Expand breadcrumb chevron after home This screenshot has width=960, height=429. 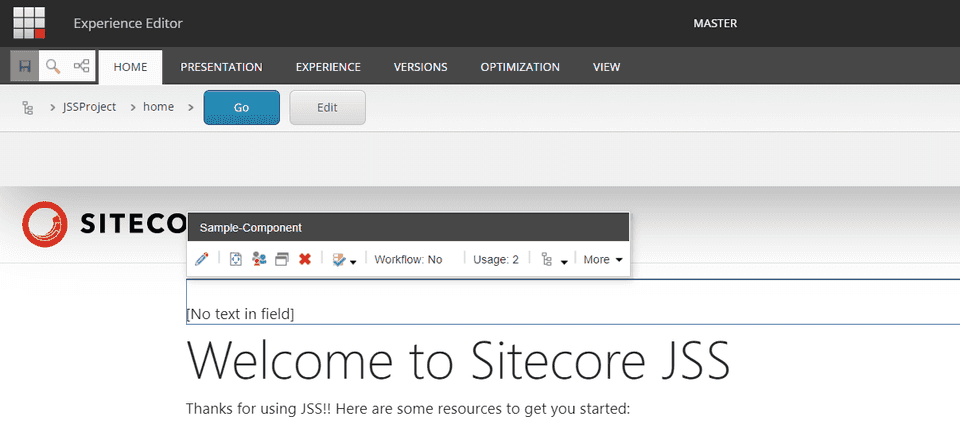coord(191,108)
